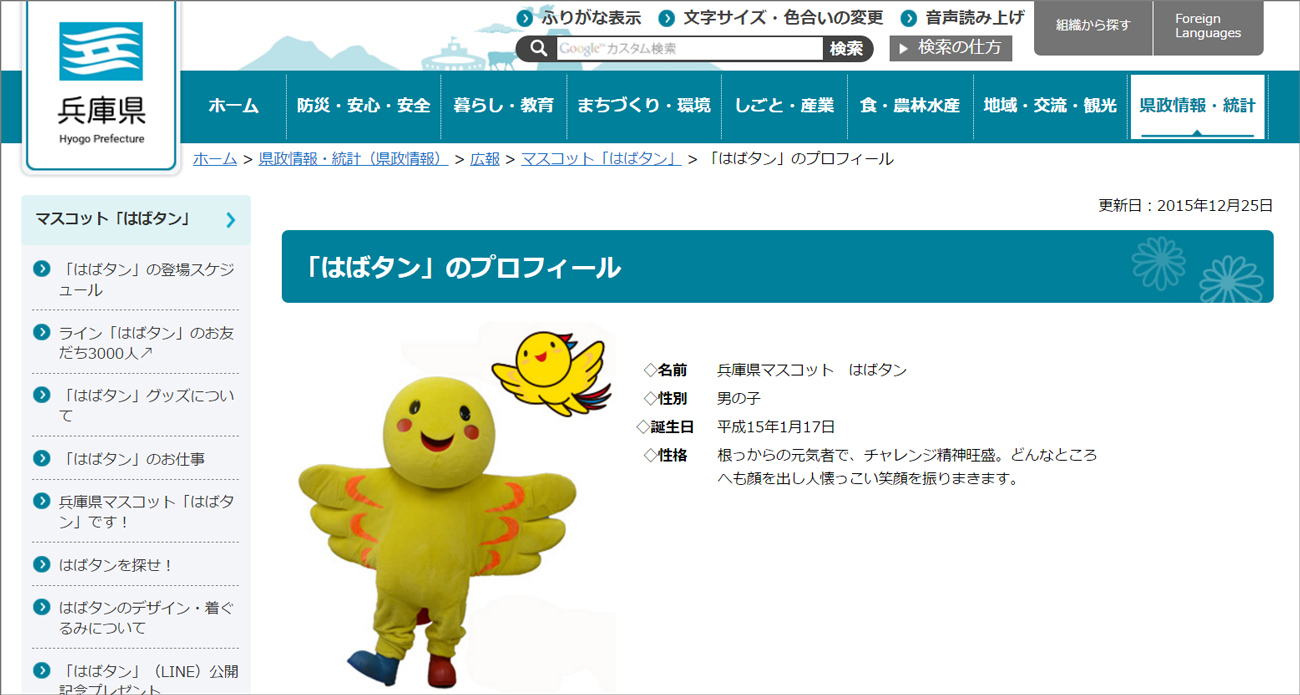Image resolution: width=1300 pixels, height=695 pixels.
Task: Click arrow icon beside 「はばタン」のお仕事
Action: [41, 458]
